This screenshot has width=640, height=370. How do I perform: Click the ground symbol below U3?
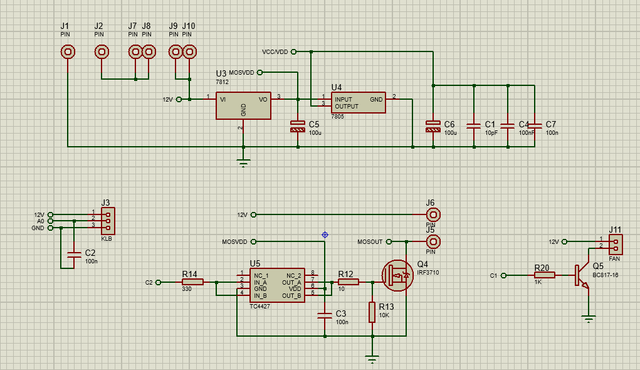[243, 163]
